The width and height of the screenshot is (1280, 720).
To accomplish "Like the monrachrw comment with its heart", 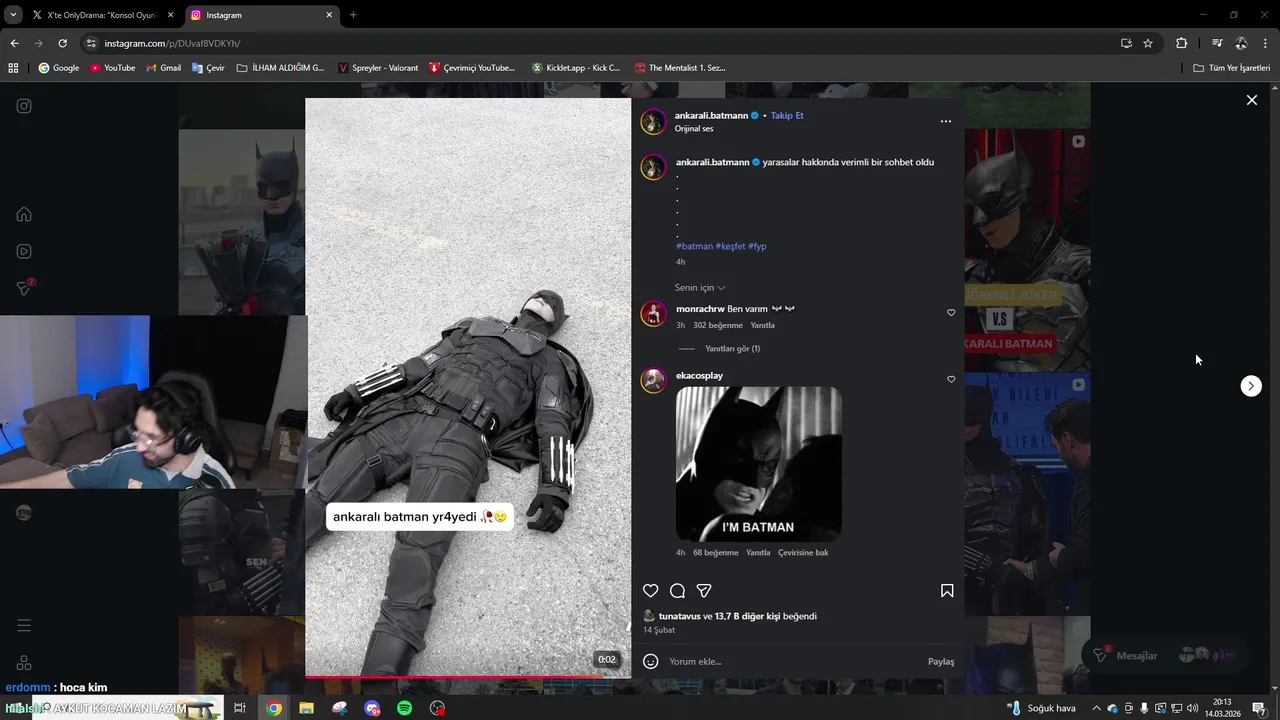I will (x=951, y=313).
